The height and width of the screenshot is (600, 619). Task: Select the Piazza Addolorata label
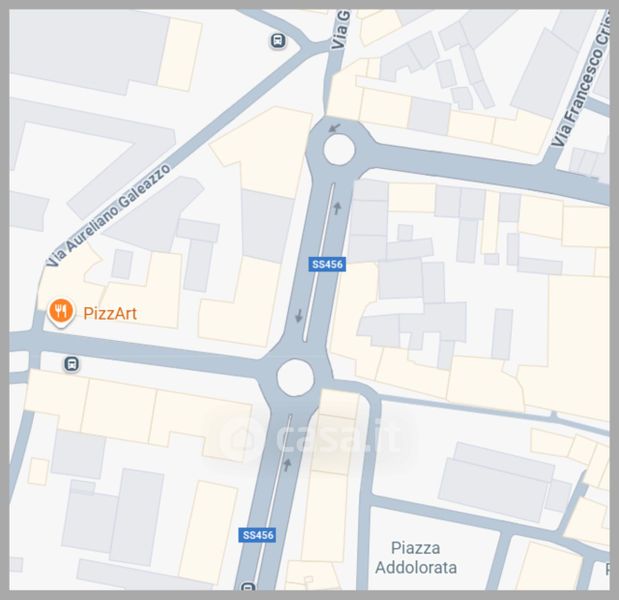pos(416,558)
